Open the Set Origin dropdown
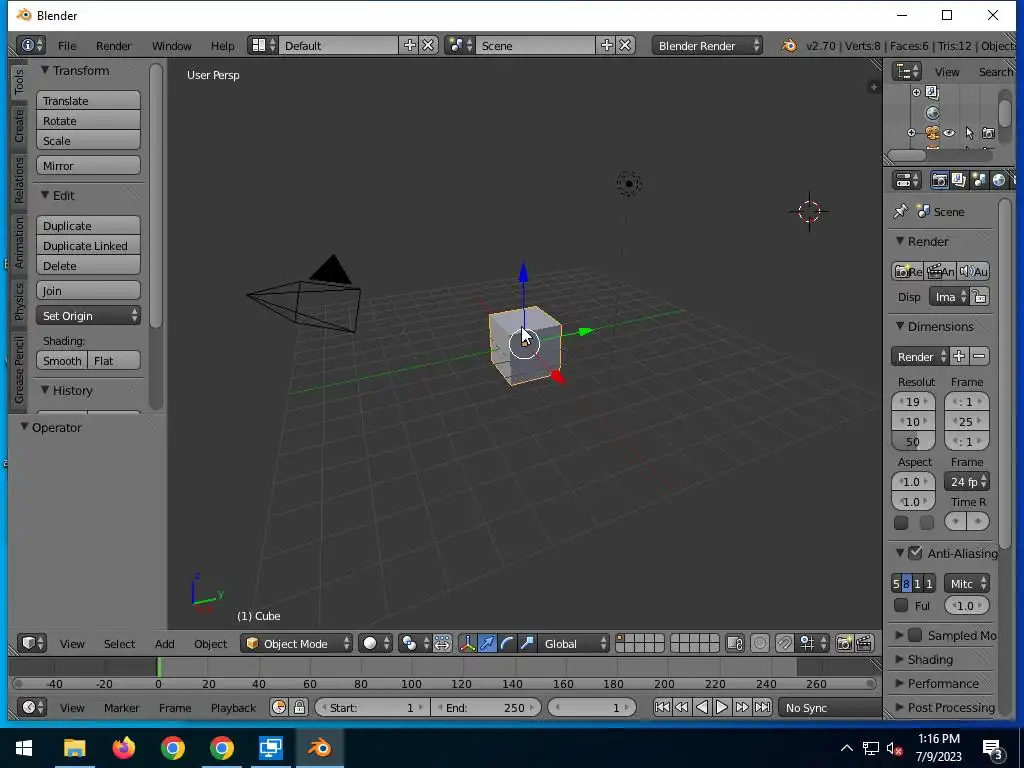The width and height of the screenshot is (1024, 768). pyautogui.click(x=88, y=315)
